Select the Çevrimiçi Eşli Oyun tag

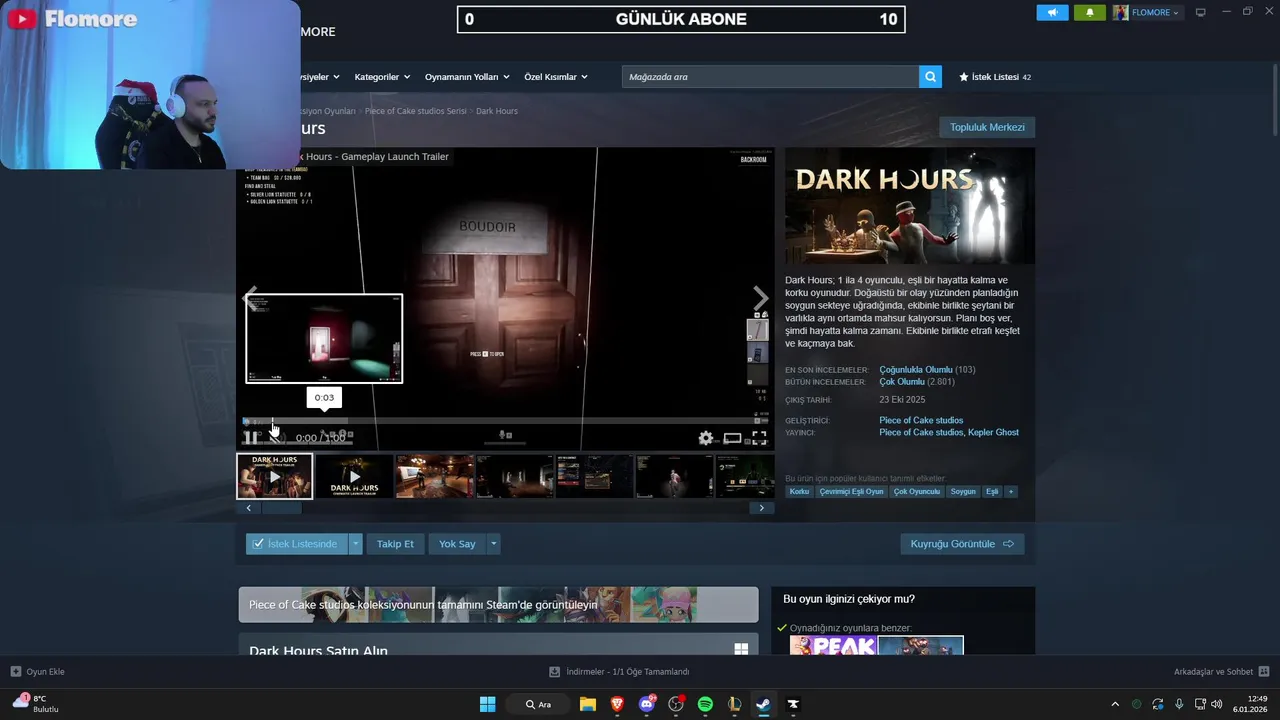point(852,492)
